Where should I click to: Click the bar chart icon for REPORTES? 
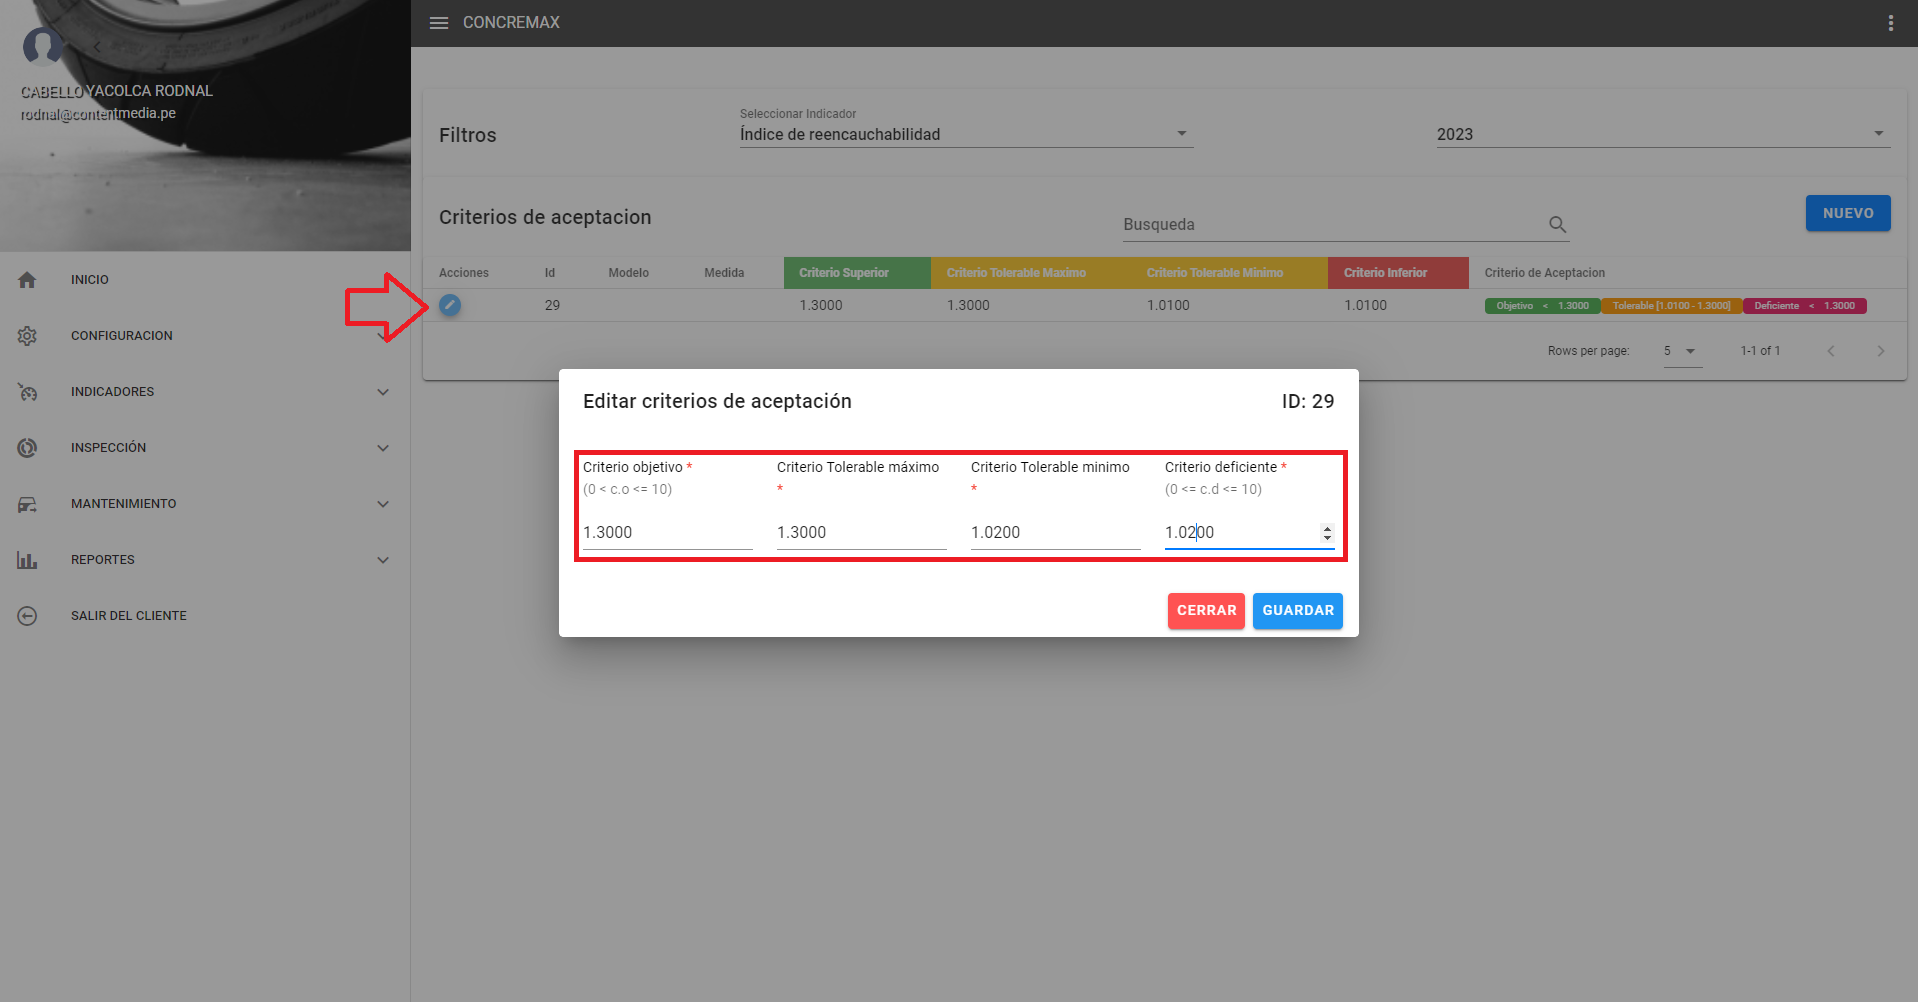coord(27,560)
